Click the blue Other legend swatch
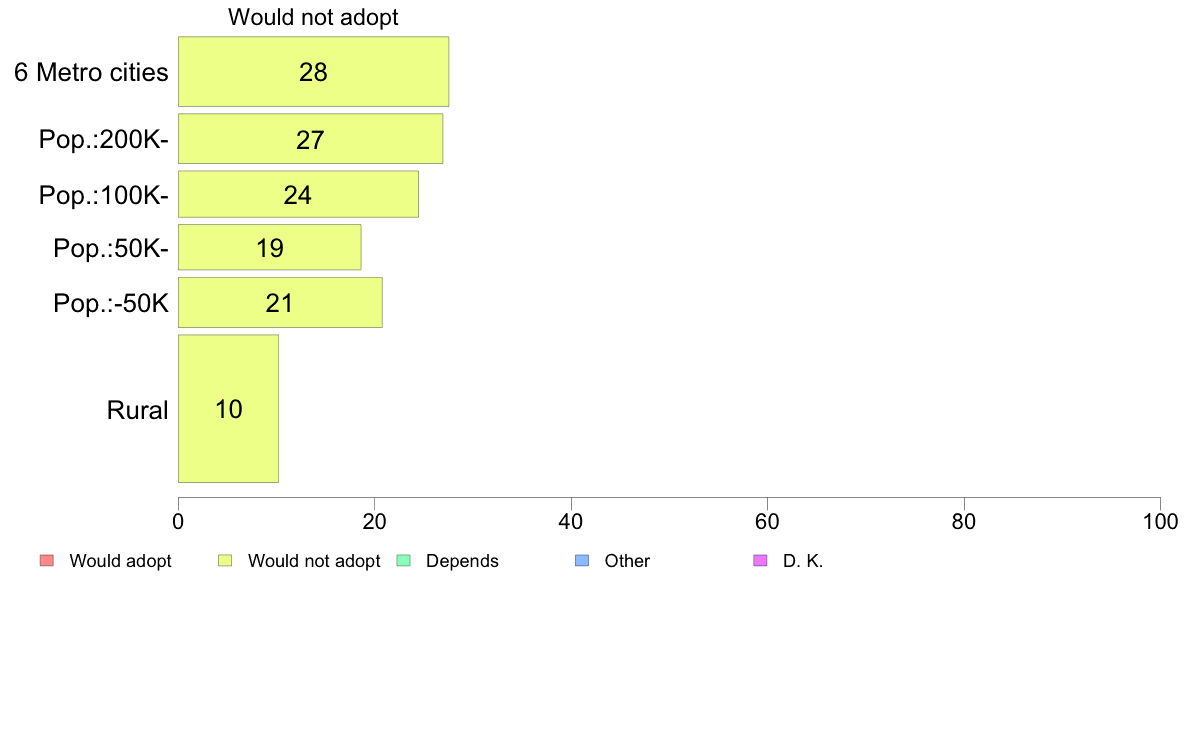This screenshot has height=736, width=1188. 582,560
